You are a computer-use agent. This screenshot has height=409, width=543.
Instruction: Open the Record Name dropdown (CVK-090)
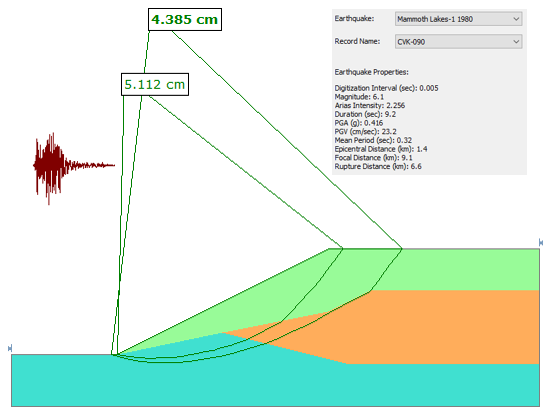(458, 42)
